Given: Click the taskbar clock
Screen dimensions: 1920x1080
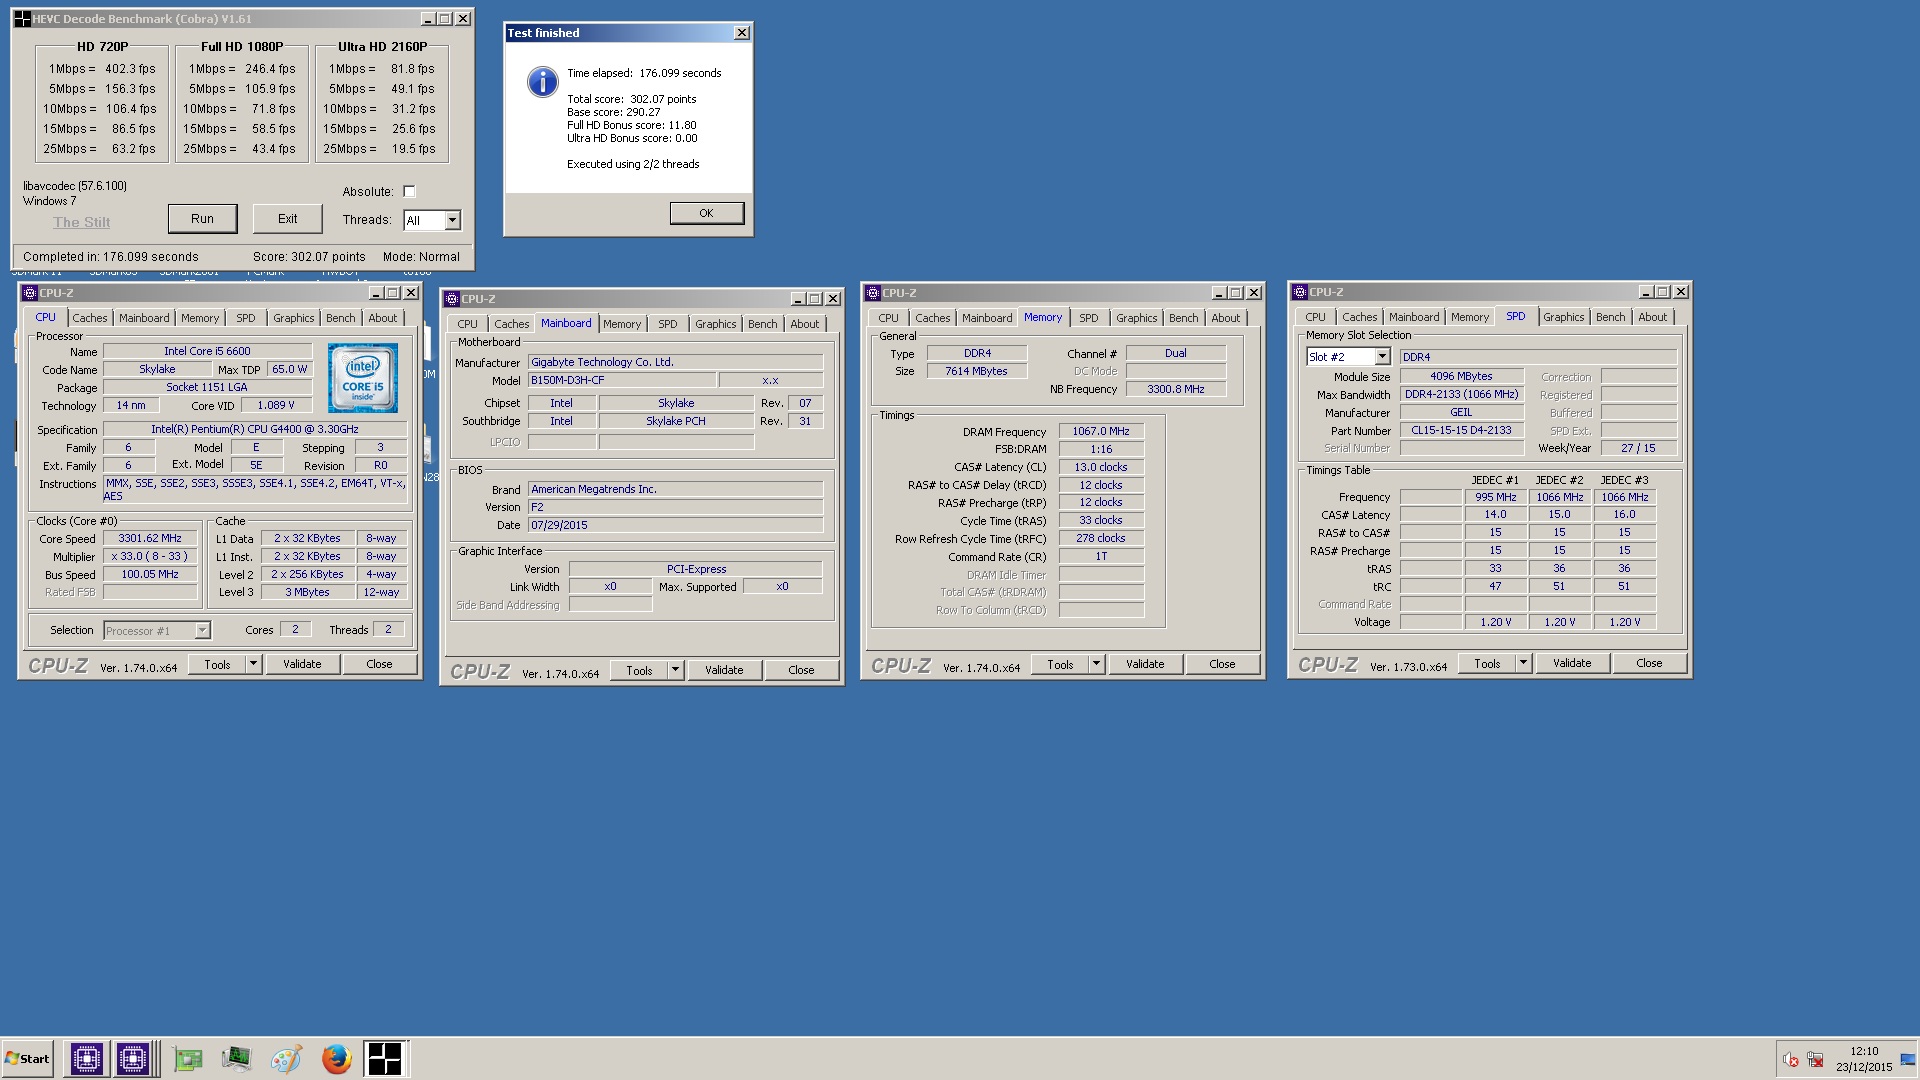Looking at the screenshot, I should click(x=1864, y=1059).
